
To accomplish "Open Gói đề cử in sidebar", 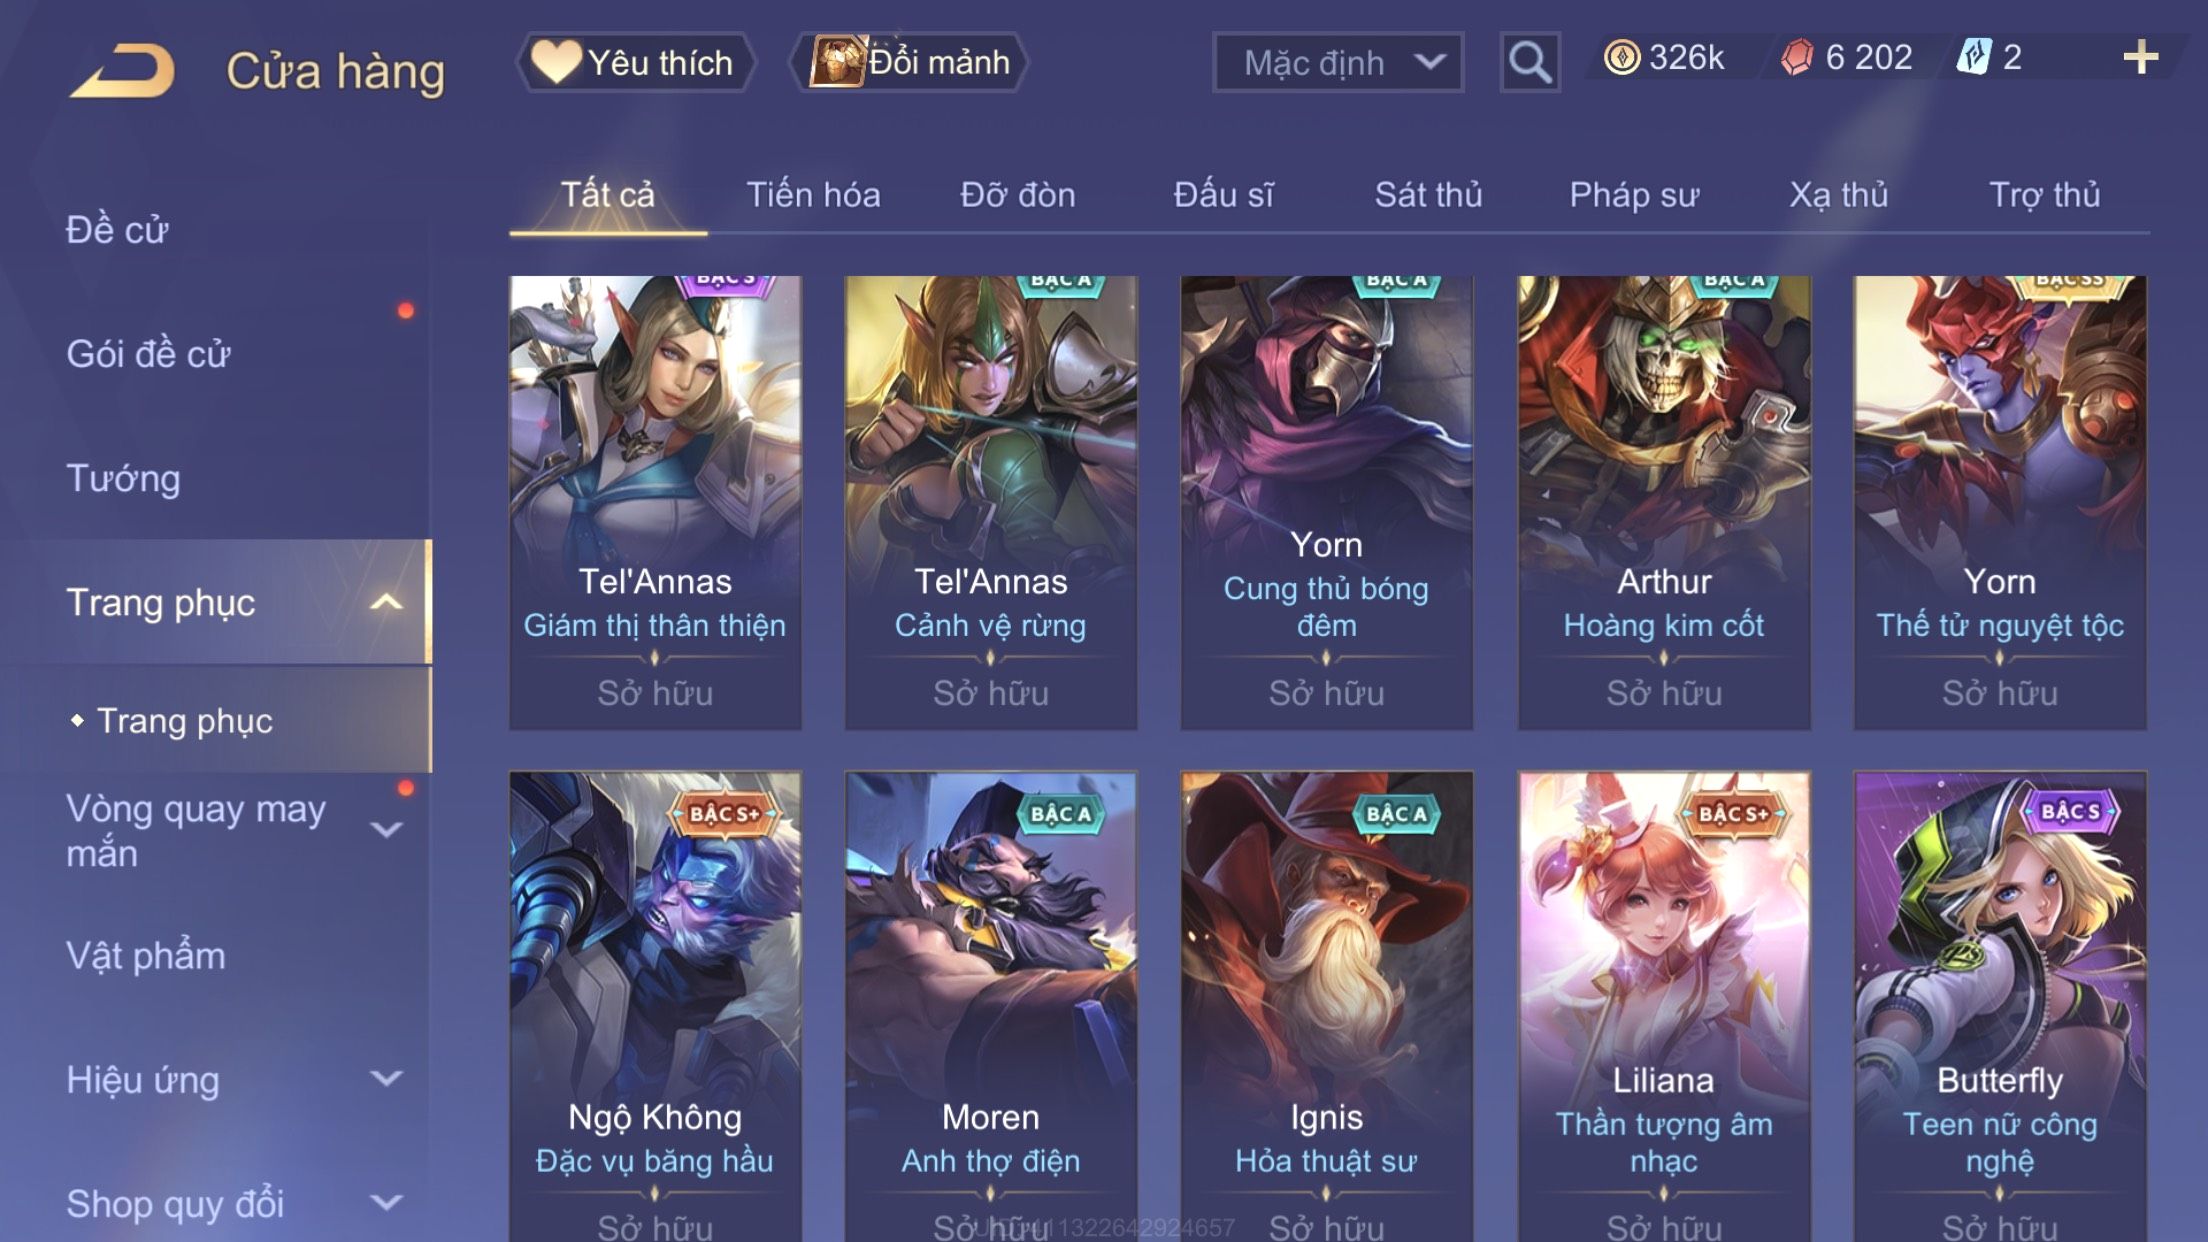I will (148, 354).
